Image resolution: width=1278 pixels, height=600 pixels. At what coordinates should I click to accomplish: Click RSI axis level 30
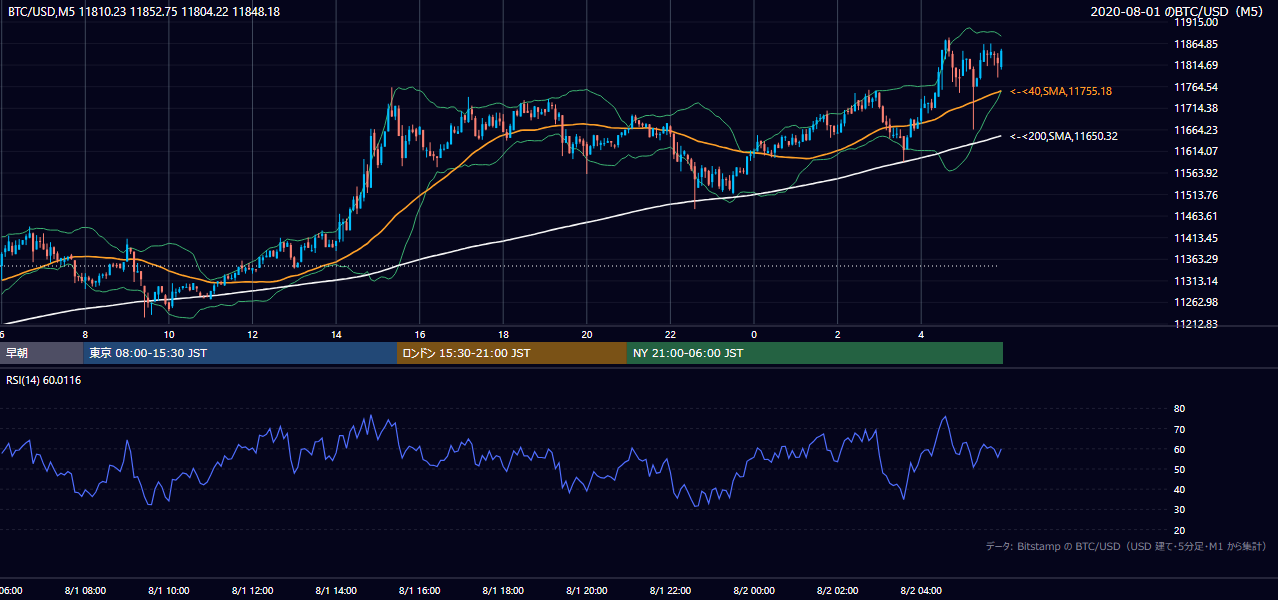pos(1180,510)
